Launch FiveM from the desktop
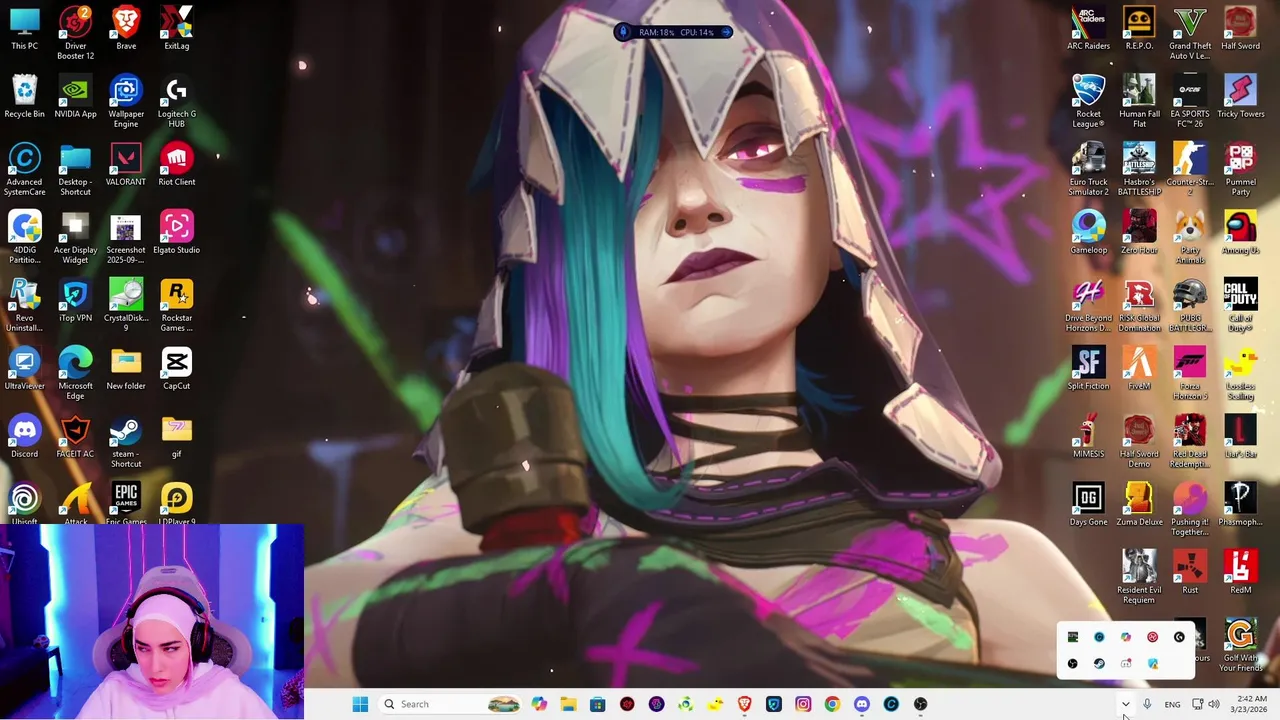The image size is (1280, 720). pos(1139,369)
